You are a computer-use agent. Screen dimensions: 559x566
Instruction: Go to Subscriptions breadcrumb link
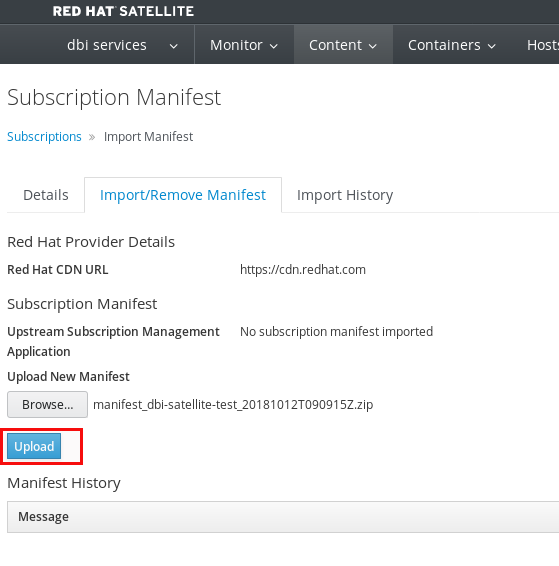pyautogui.click(x=44, y=137)
